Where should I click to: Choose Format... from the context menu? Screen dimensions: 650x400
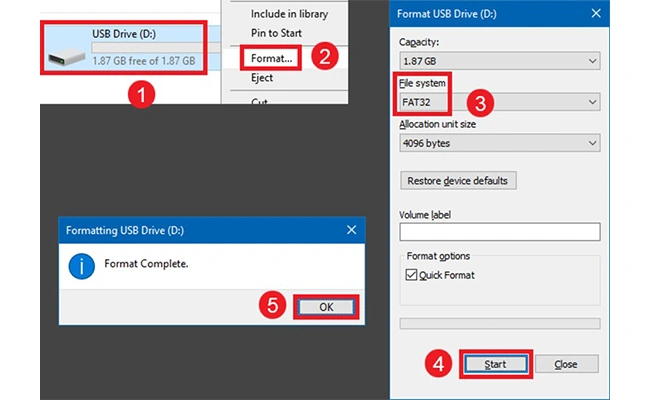point(272,58)
